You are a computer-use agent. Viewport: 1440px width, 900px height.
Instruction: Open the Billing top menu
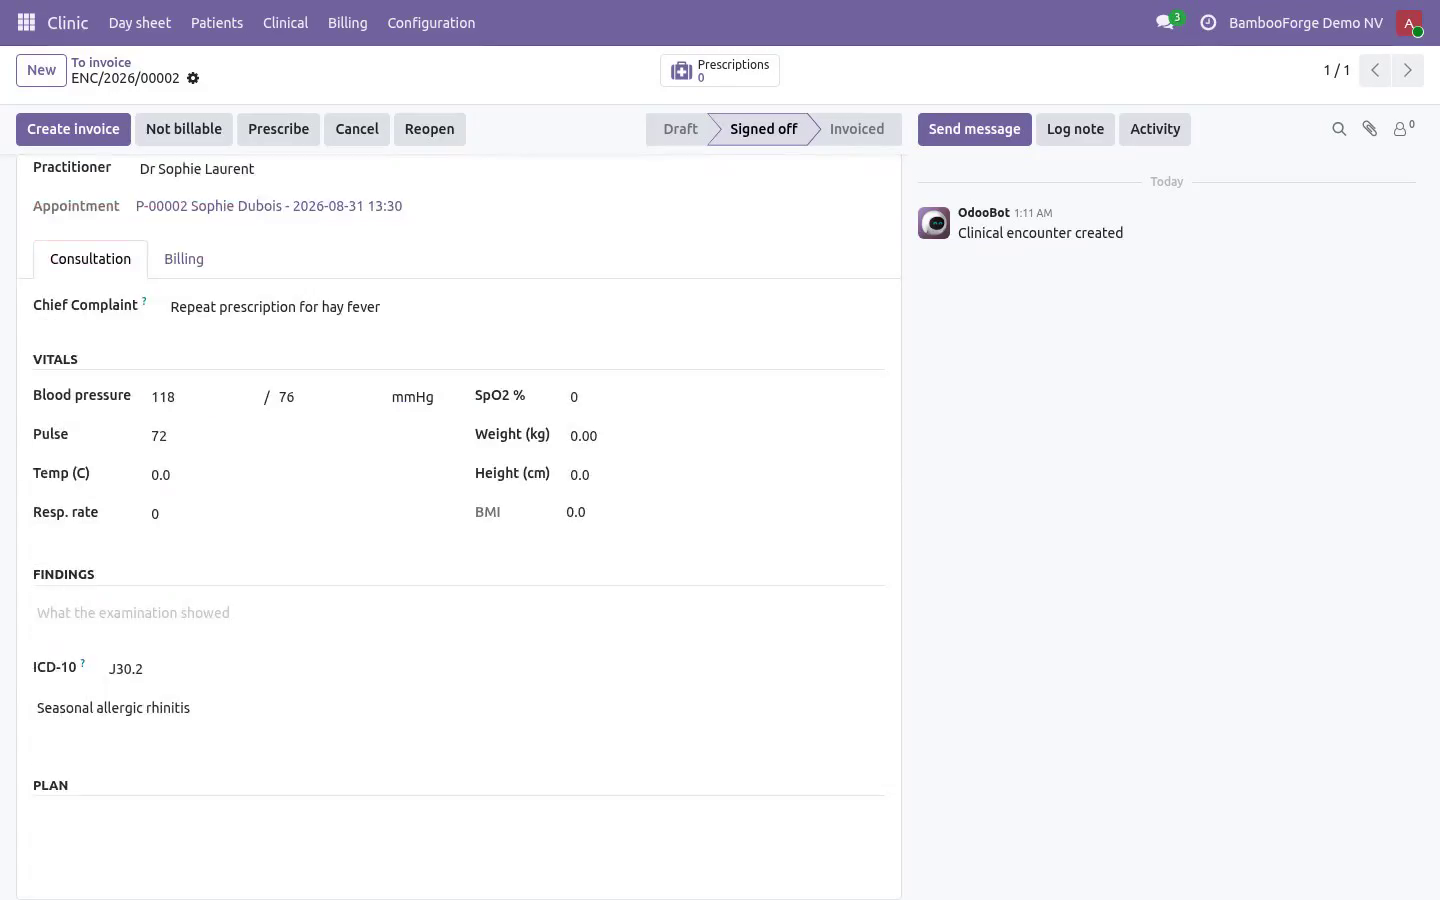point(347,22)
